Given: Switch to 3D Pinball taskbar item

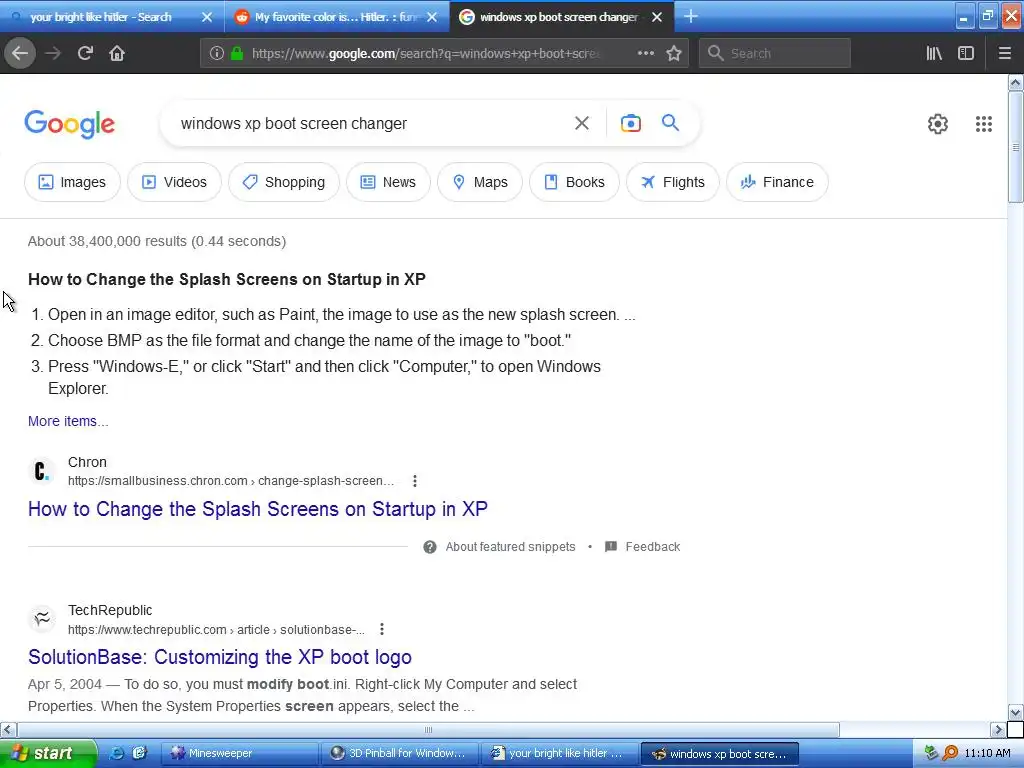Looking at the screenshot, I should (x=400, y=754).
